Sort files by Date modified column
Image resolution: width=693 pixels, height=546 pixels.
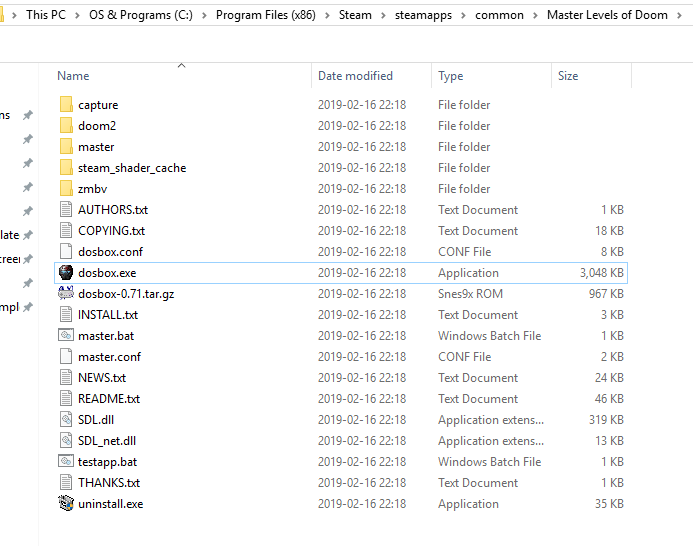coord(355,76)
